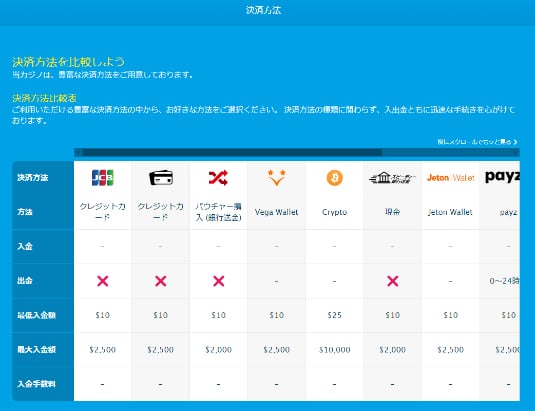The image size is (535, 411).
Task: Click the バウチャー購入 (銀行送金) label
Action: (x=218, y=212)
